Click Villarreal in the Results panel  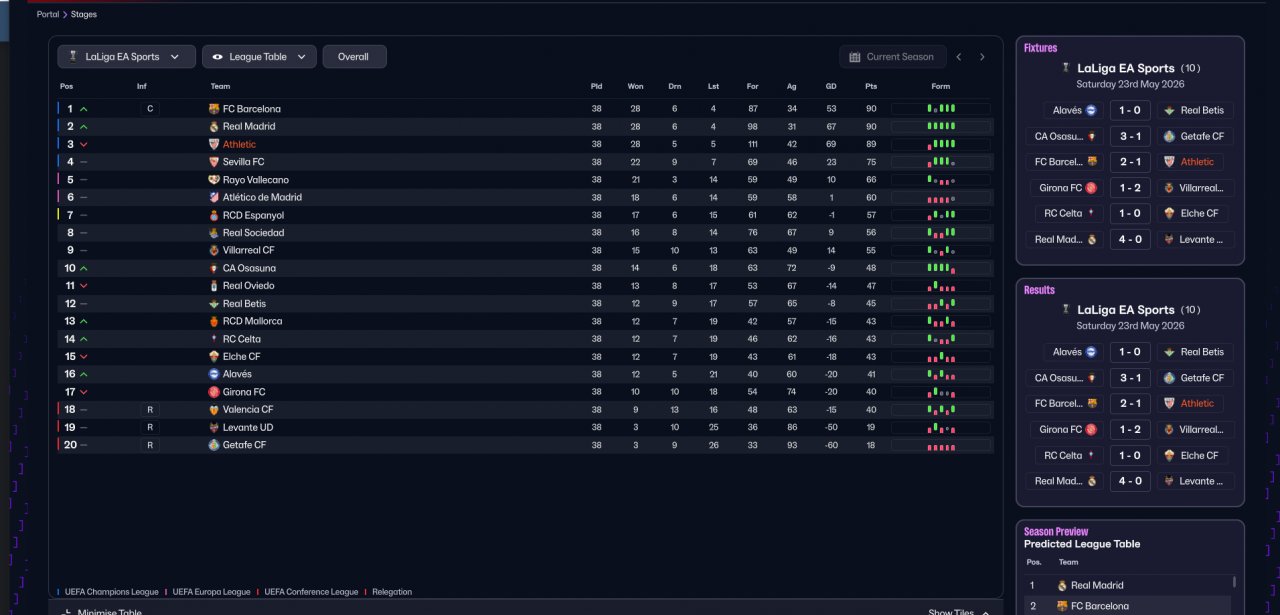pos(1196,429)
